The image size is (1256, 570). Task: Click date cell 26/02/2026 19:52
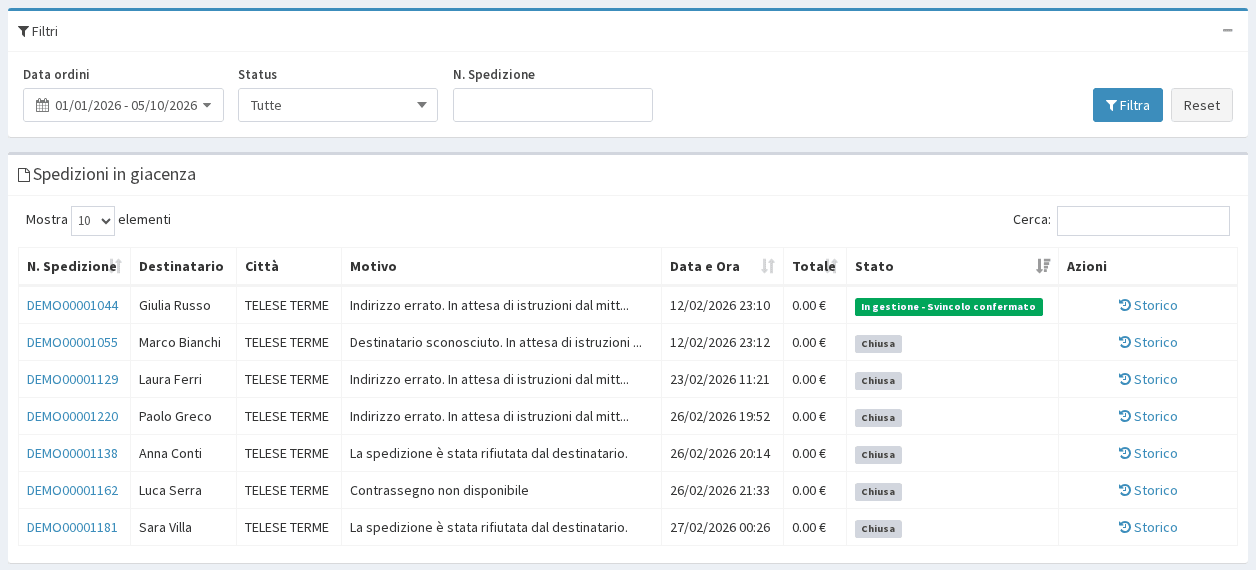(720, 416)
